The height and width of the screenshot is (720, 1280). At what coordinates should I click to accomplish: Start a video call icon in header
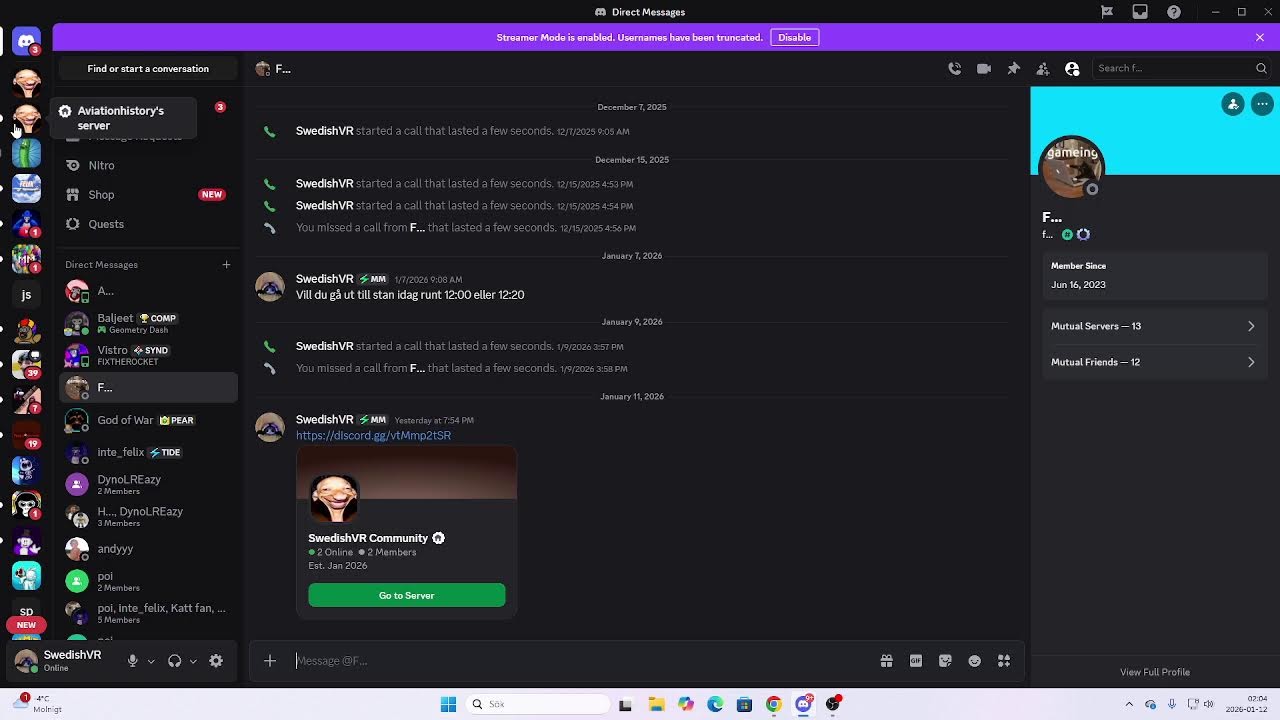click(x=984, y=68)
